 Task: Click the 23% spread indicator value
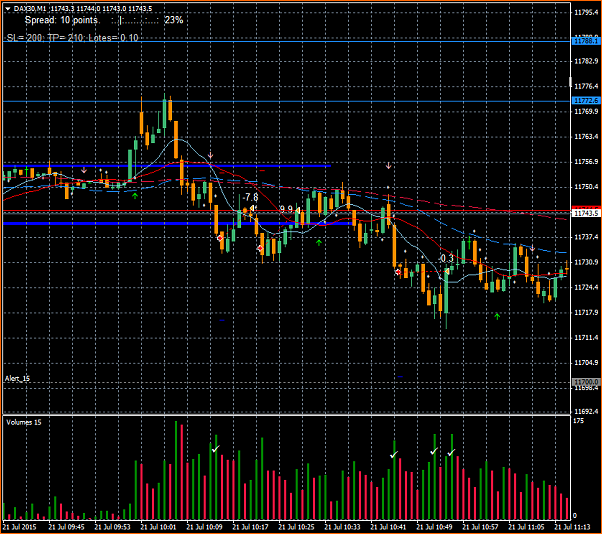click(x=174, y=20)
